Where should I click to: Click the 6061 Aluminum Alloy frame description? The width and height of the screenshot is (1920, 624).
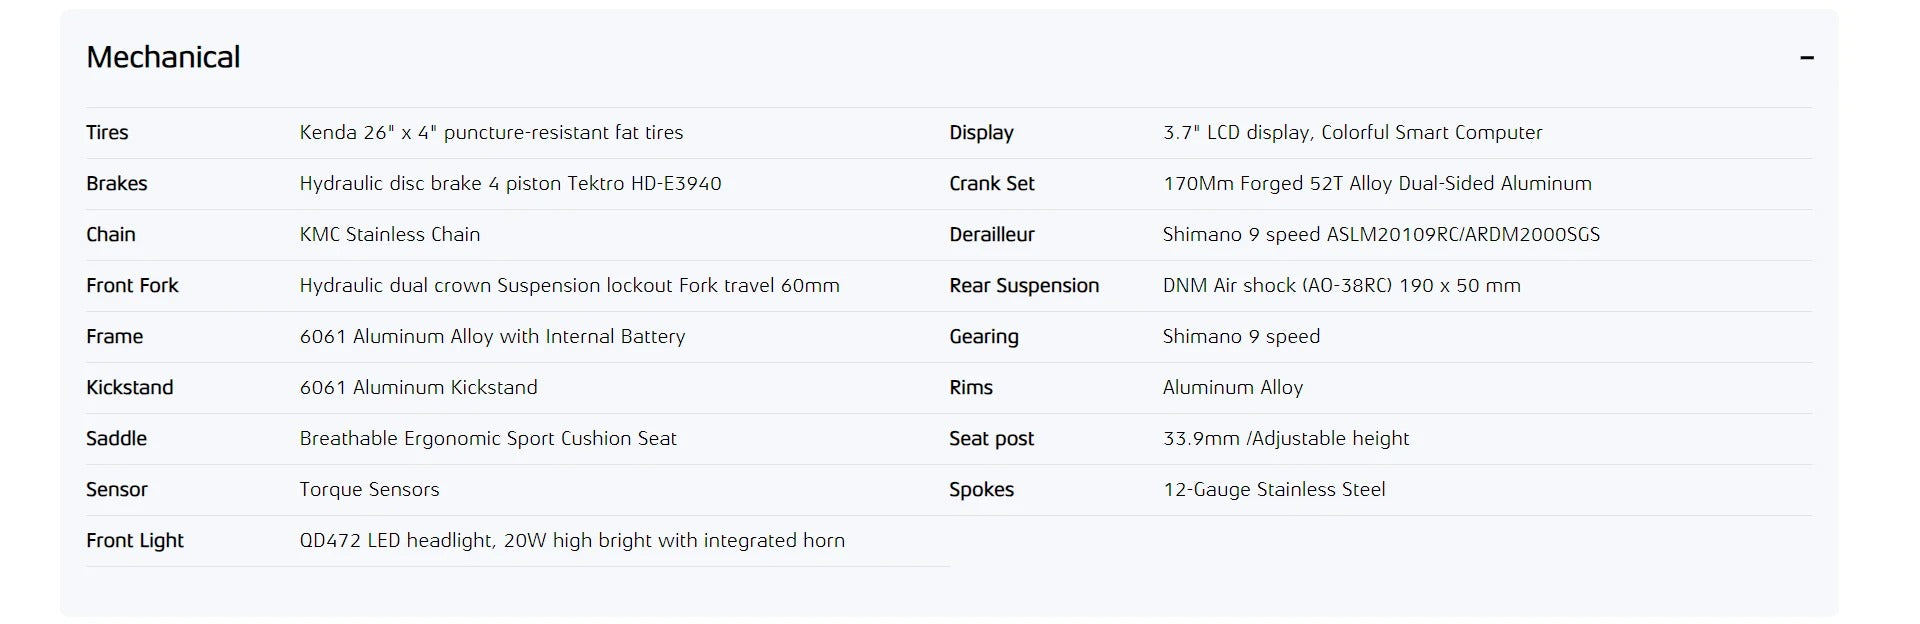492,336
